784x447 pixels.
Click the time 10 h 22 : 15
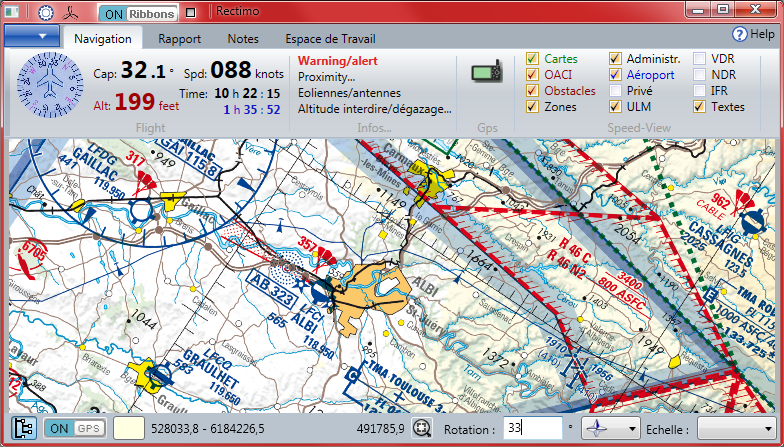click(x=247, y=94)
